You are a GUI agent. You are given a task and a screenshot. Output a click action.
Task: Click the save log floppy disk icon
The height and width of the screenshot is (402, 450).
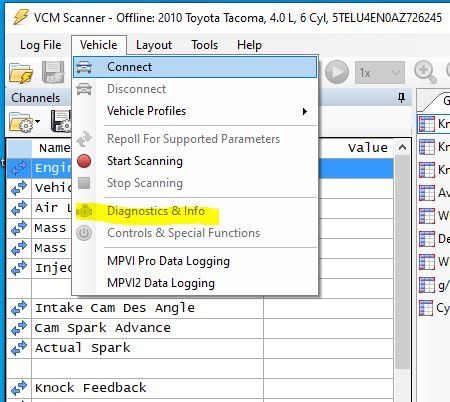point(53,72)
